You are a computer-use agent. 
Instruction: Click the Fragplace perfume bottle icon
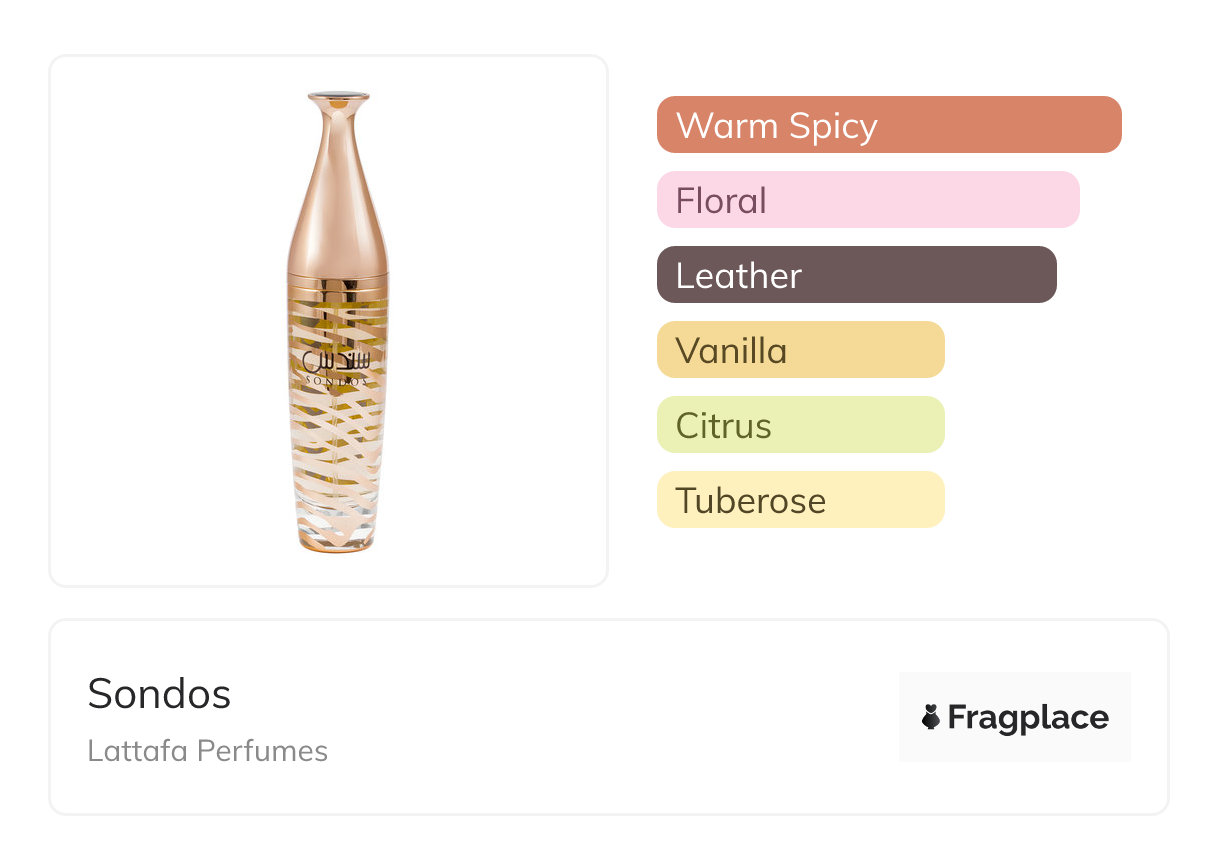[931, 717]
